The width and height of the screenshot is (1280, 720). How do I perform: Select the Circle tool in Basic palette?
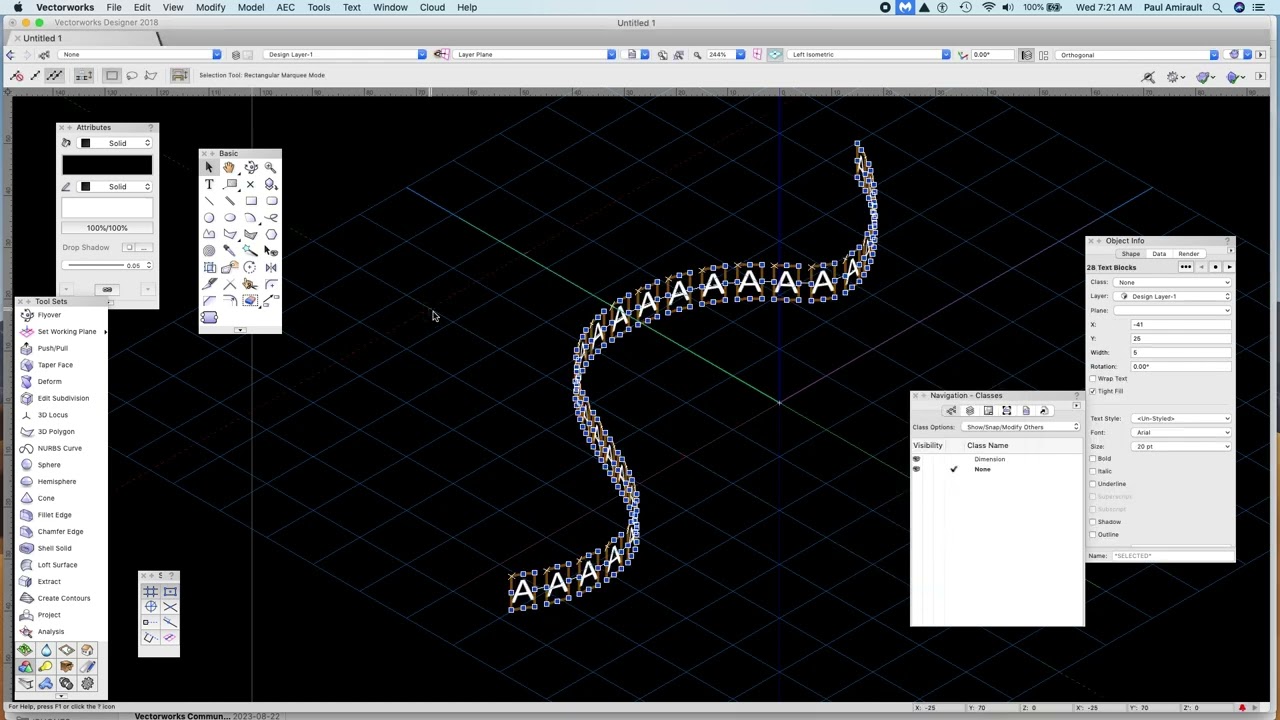click(x=209, y=218)
